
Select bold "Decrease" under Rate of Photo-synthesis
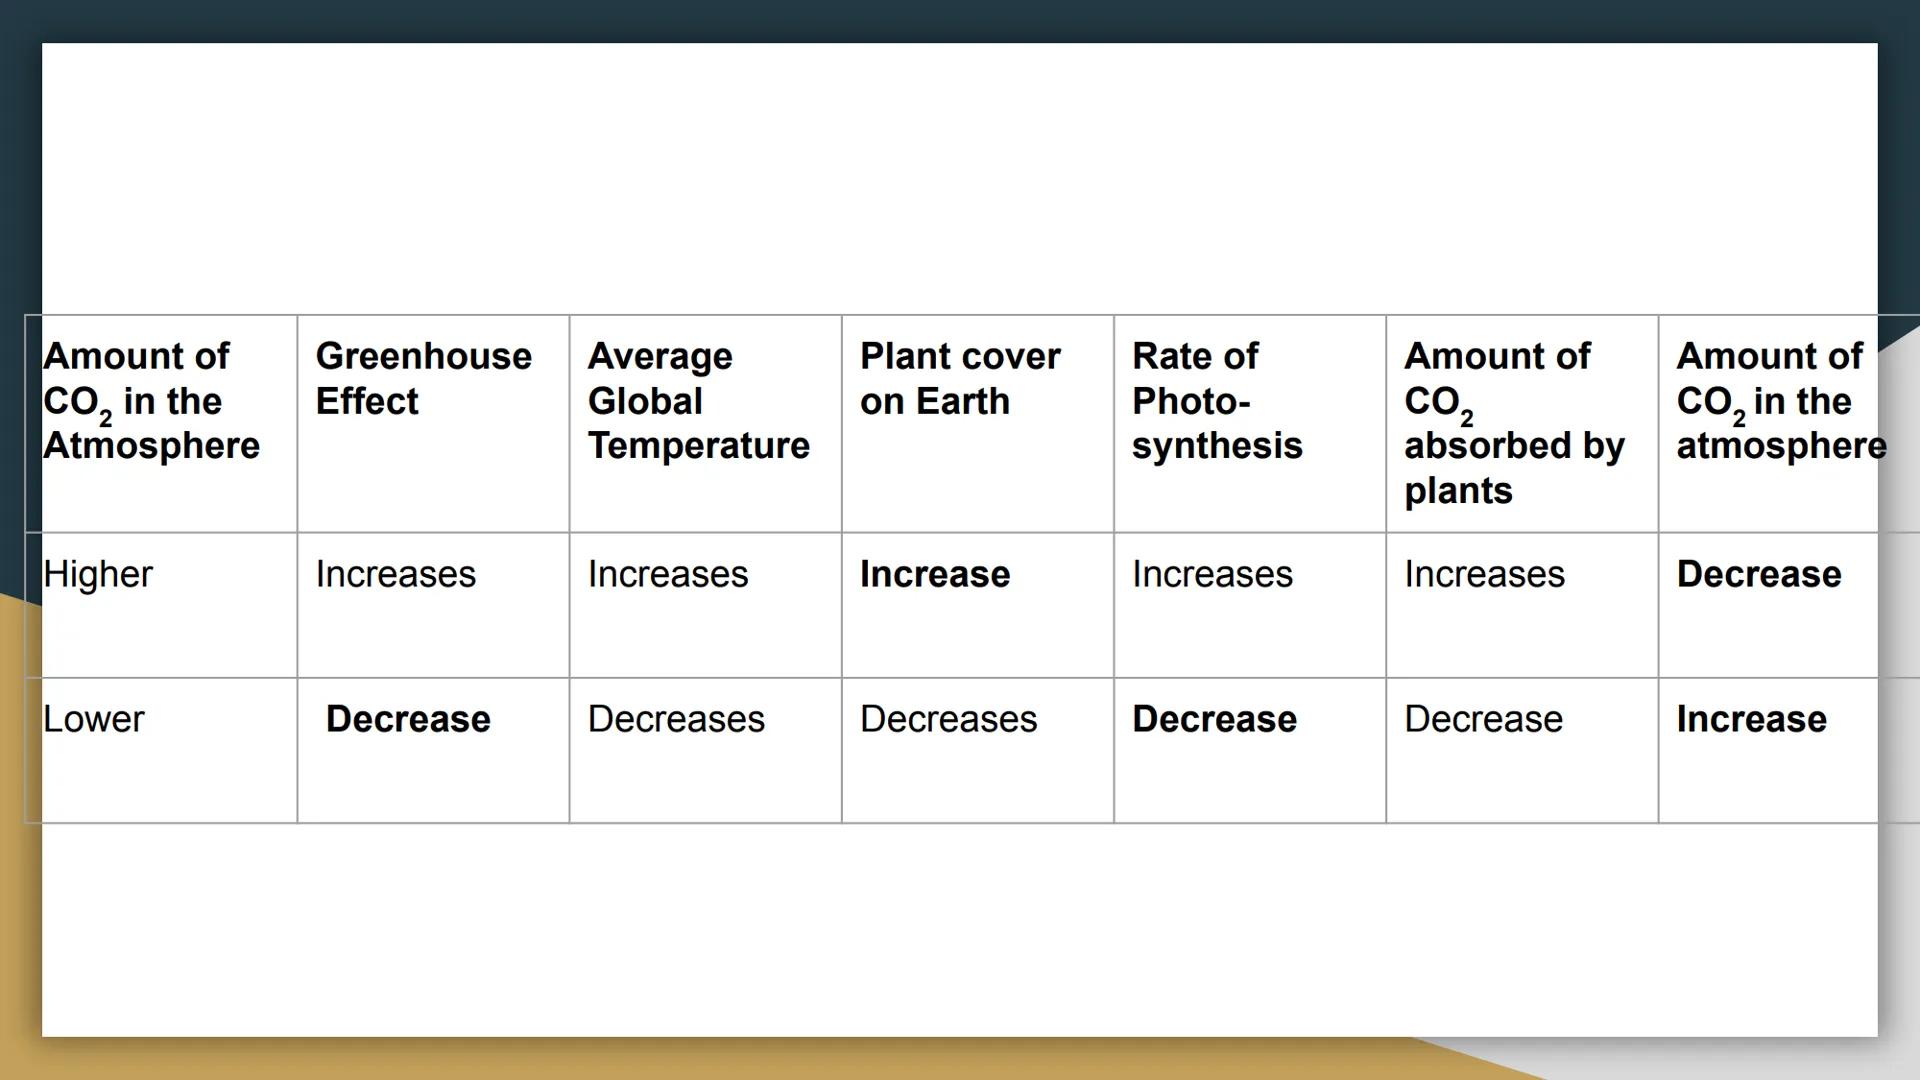[1214, 720]
